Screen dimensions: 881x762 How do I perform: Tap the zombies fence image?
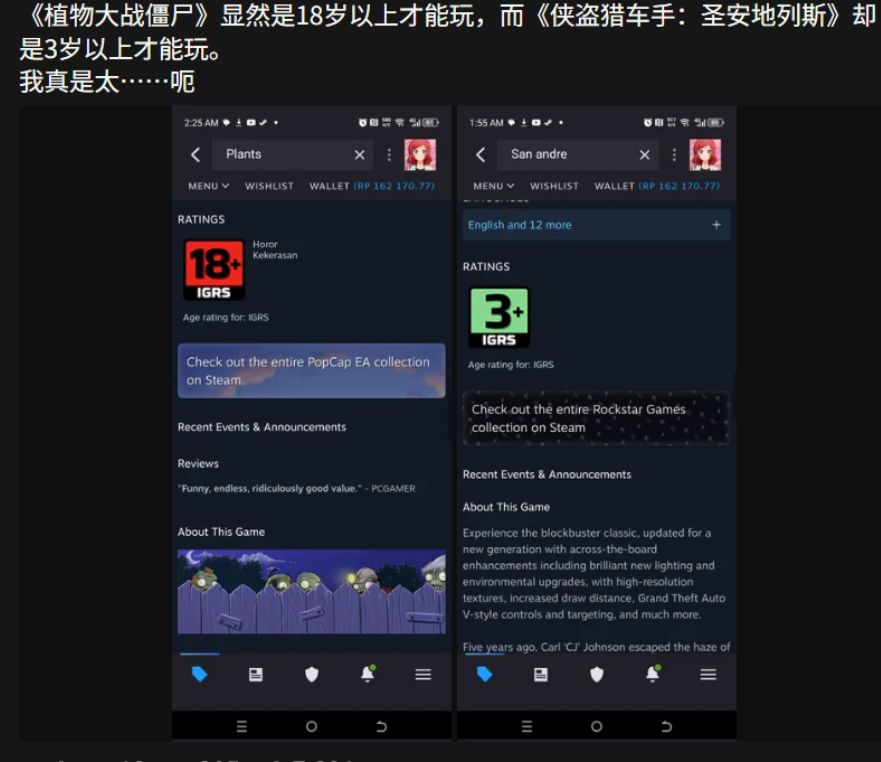point(311,591)
